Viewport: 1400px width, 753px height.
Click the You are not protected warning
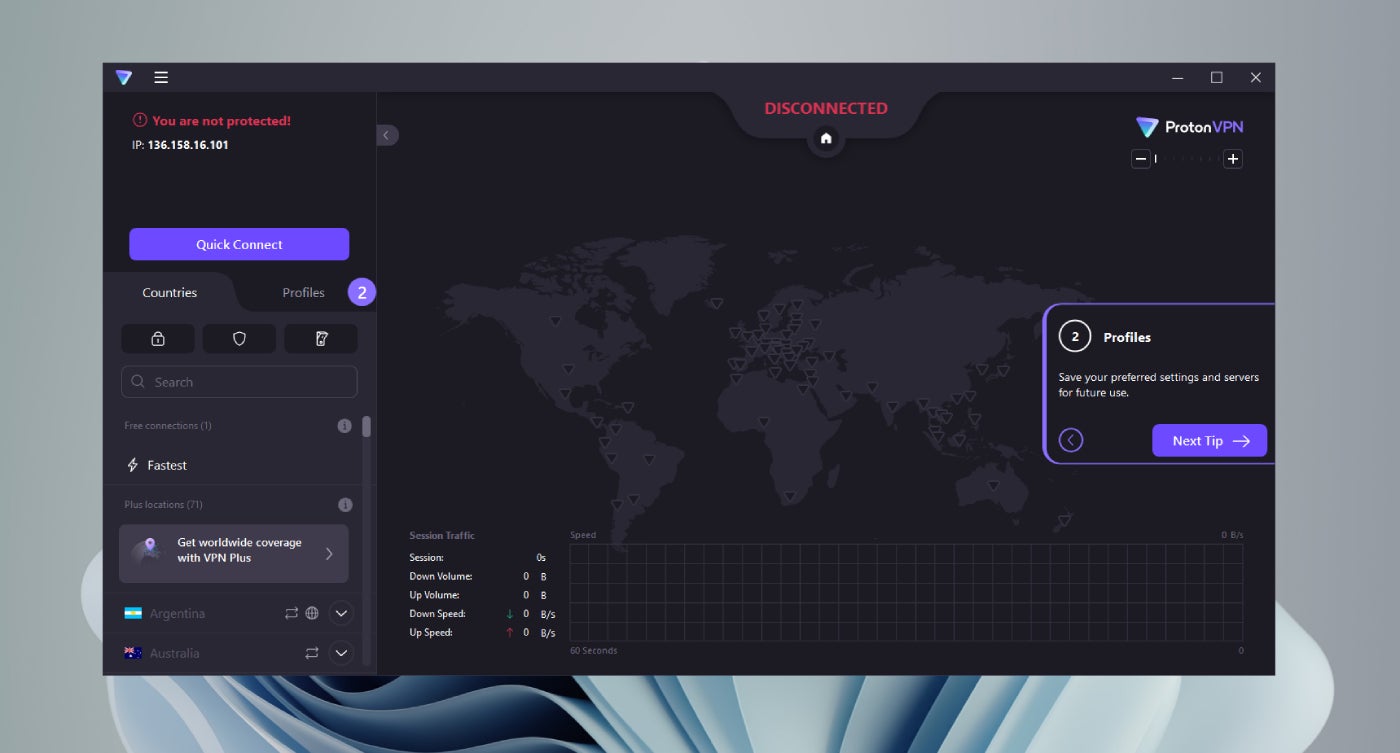click(x=212, y=121)
